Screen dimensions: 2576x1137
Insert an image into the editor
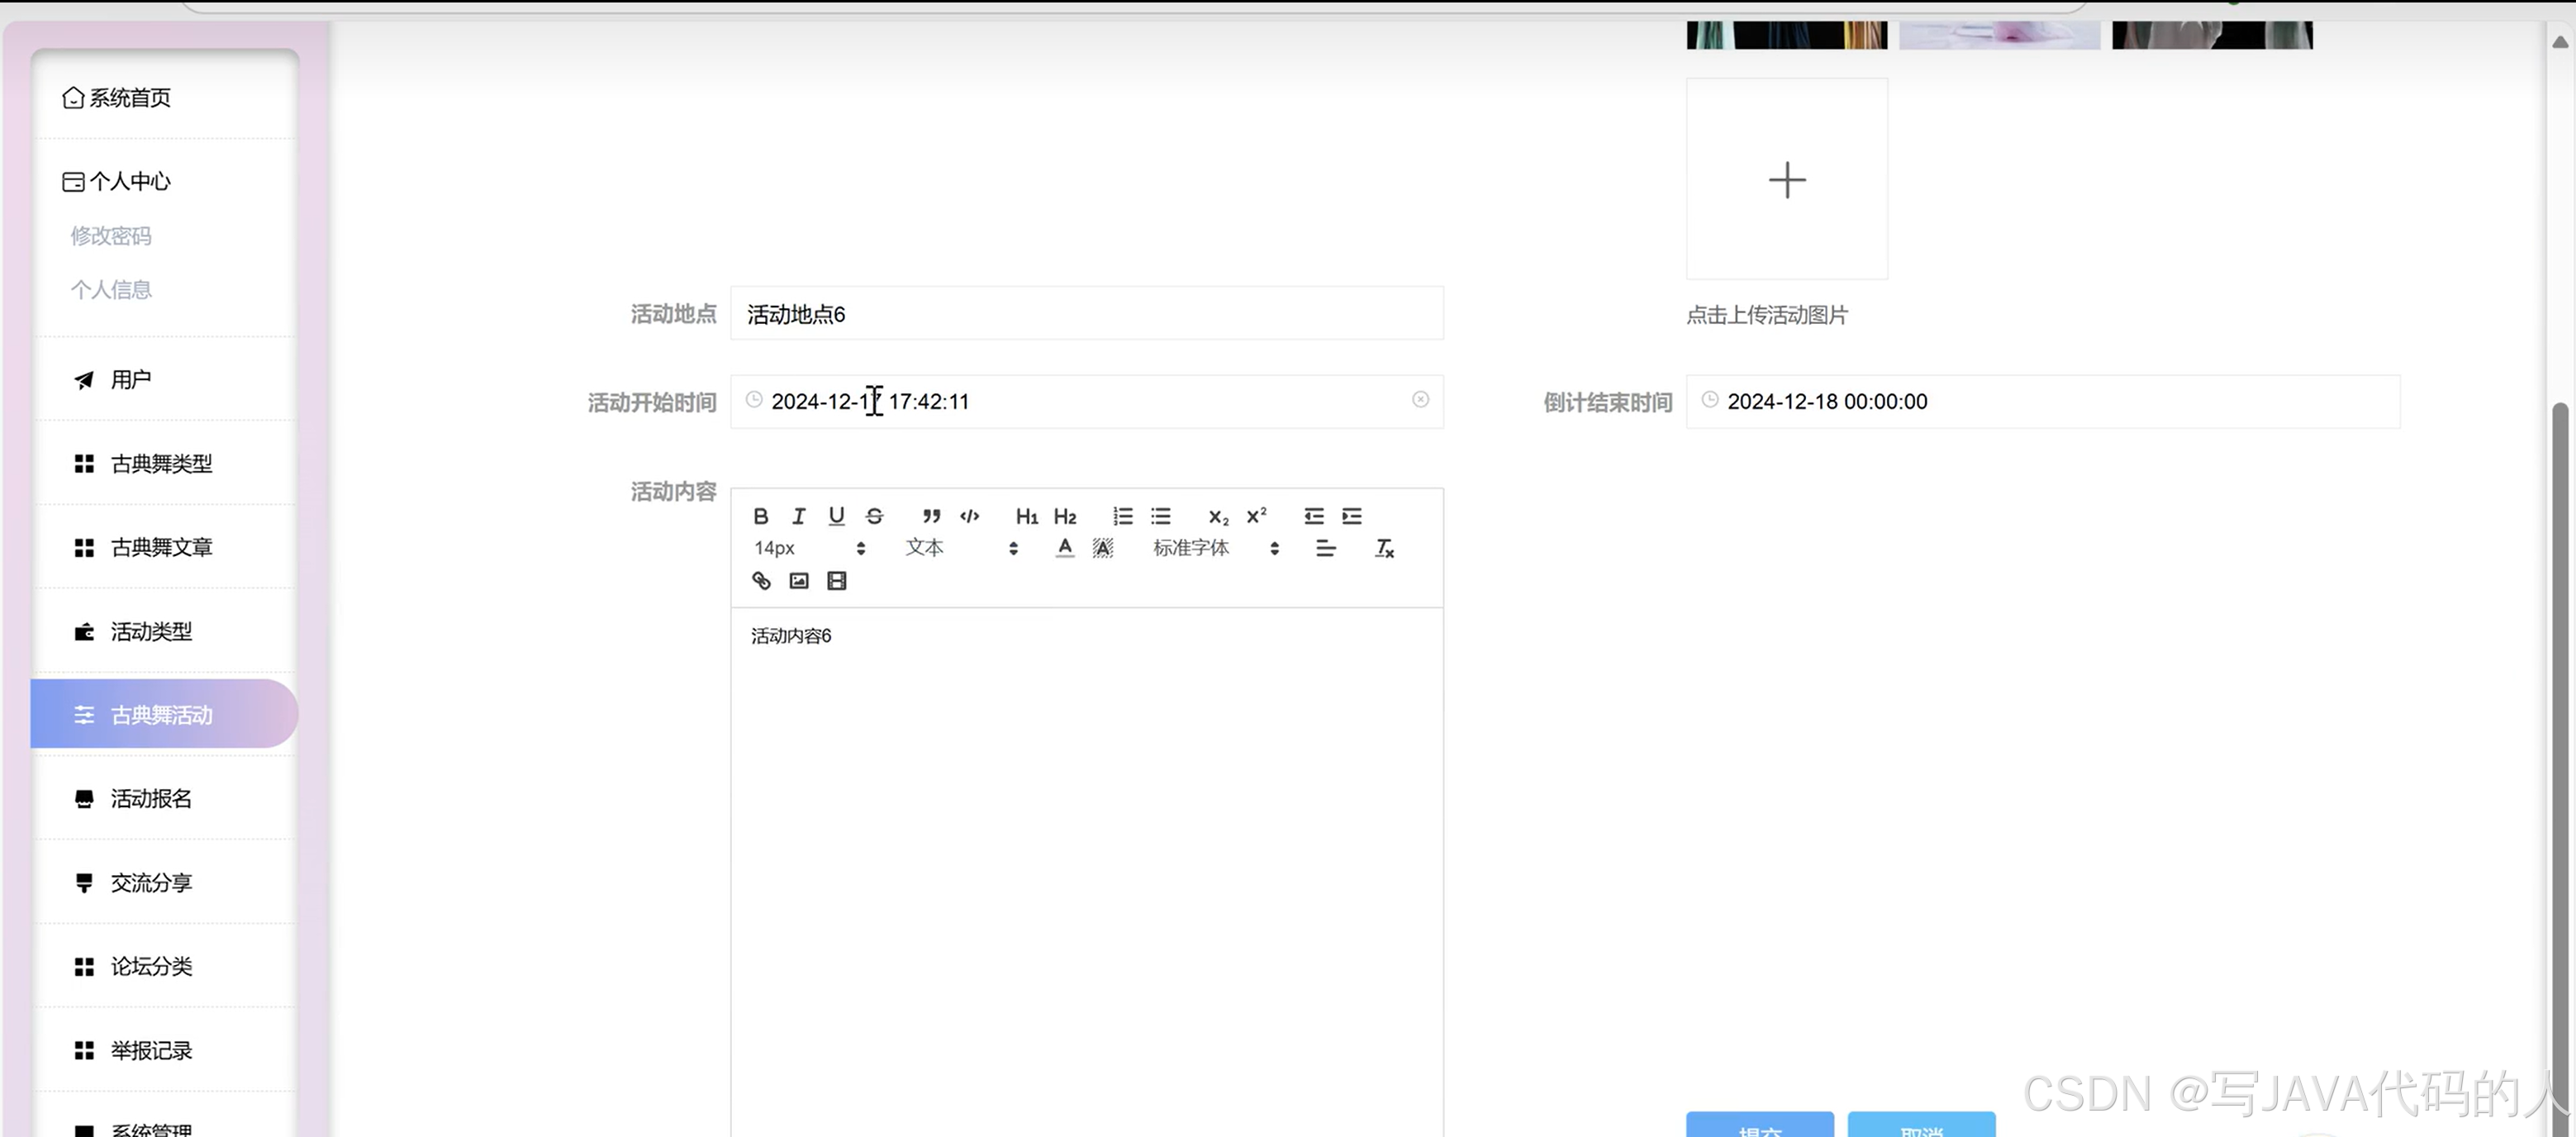tap(798, 580)
